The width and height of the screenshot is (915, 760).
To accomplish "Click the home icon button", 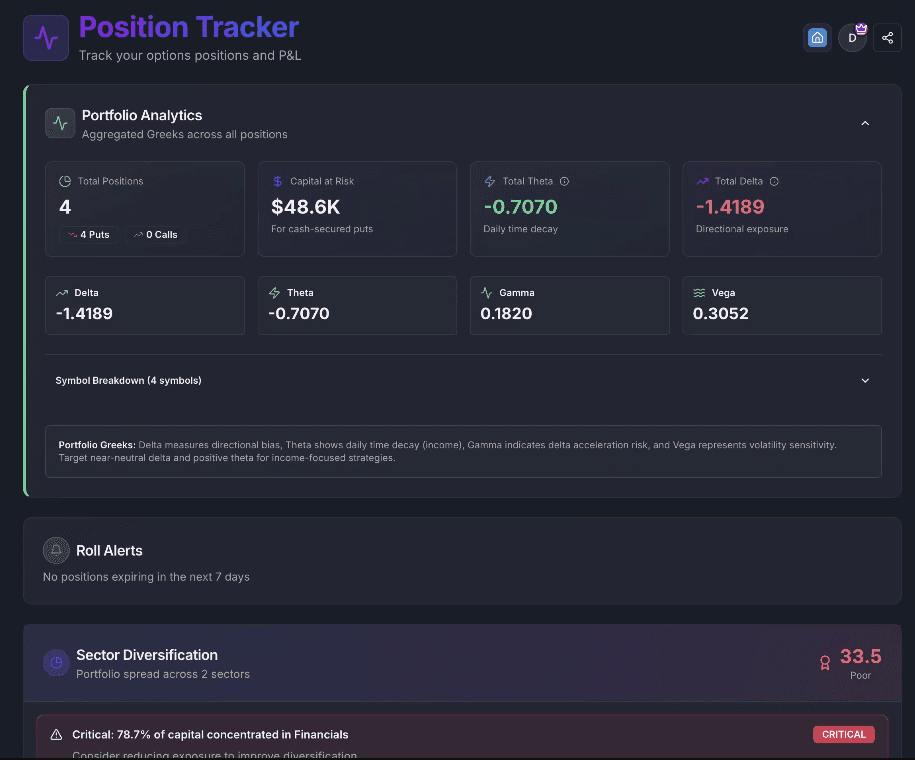I will (817, 38).
